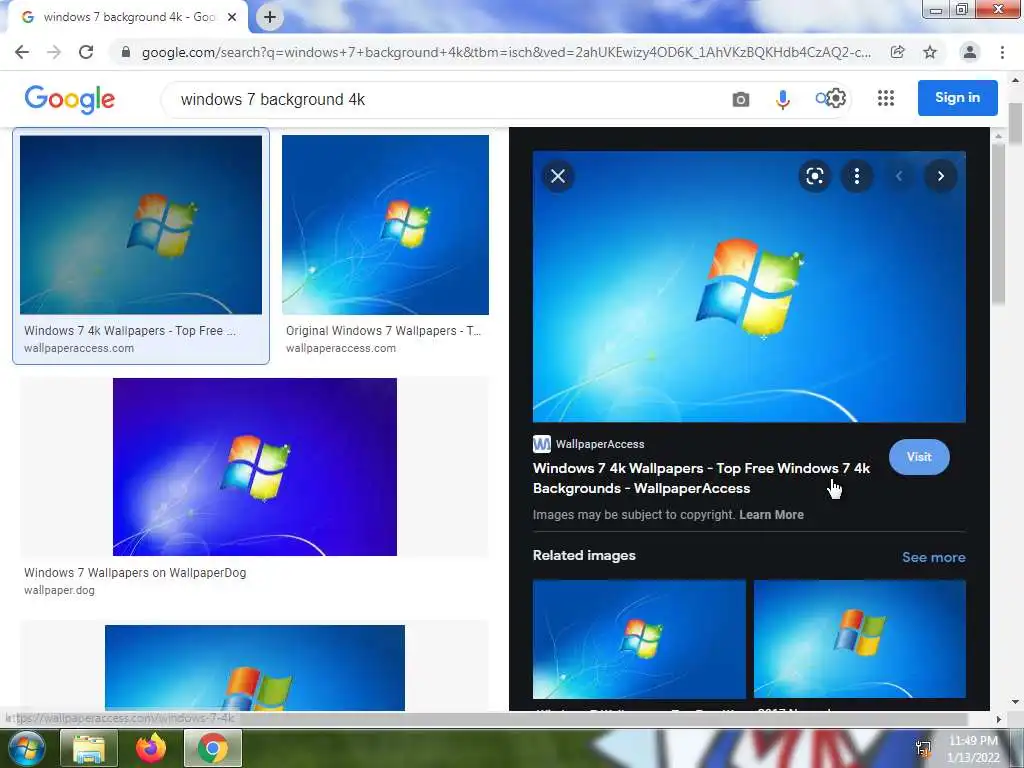Click the address bar URL
This screenshot has width=1024, height=768.
click(506, 52)
